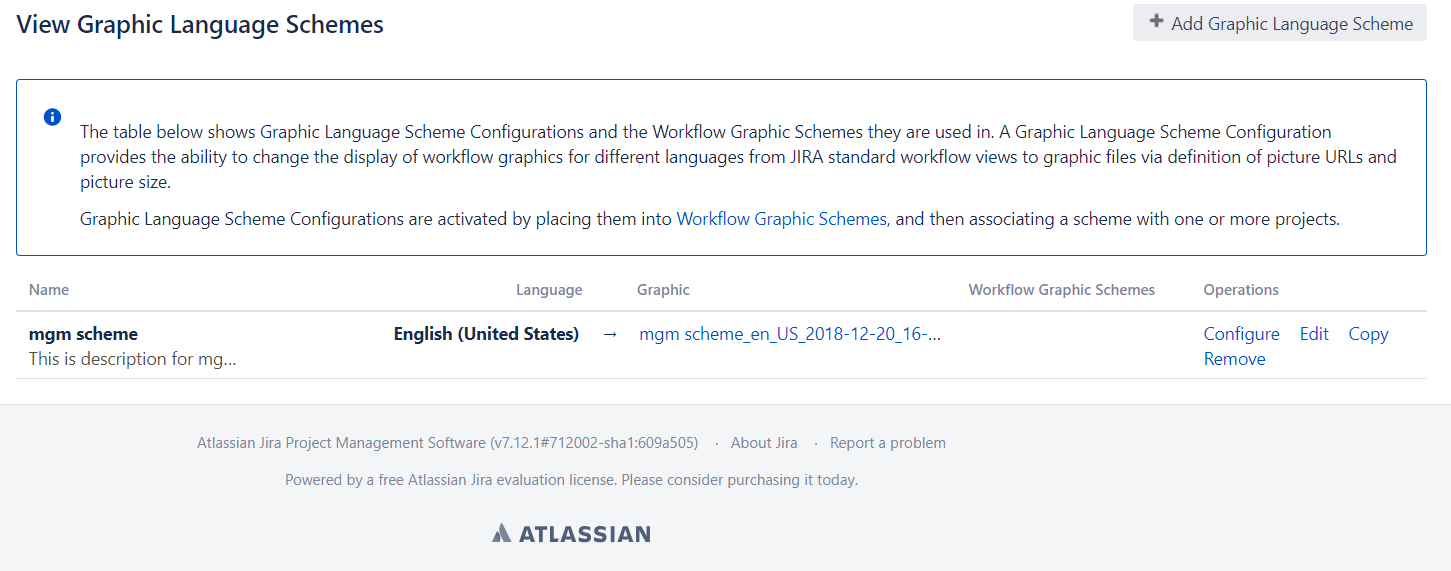
Task: Click the Add Graphic Language Scheme button
Action: point(1279,23)
